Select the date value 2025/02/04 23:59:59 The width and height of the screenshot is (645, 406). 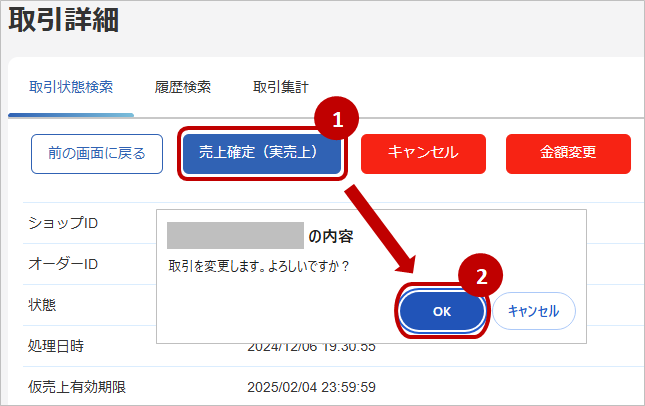[311, 387]
